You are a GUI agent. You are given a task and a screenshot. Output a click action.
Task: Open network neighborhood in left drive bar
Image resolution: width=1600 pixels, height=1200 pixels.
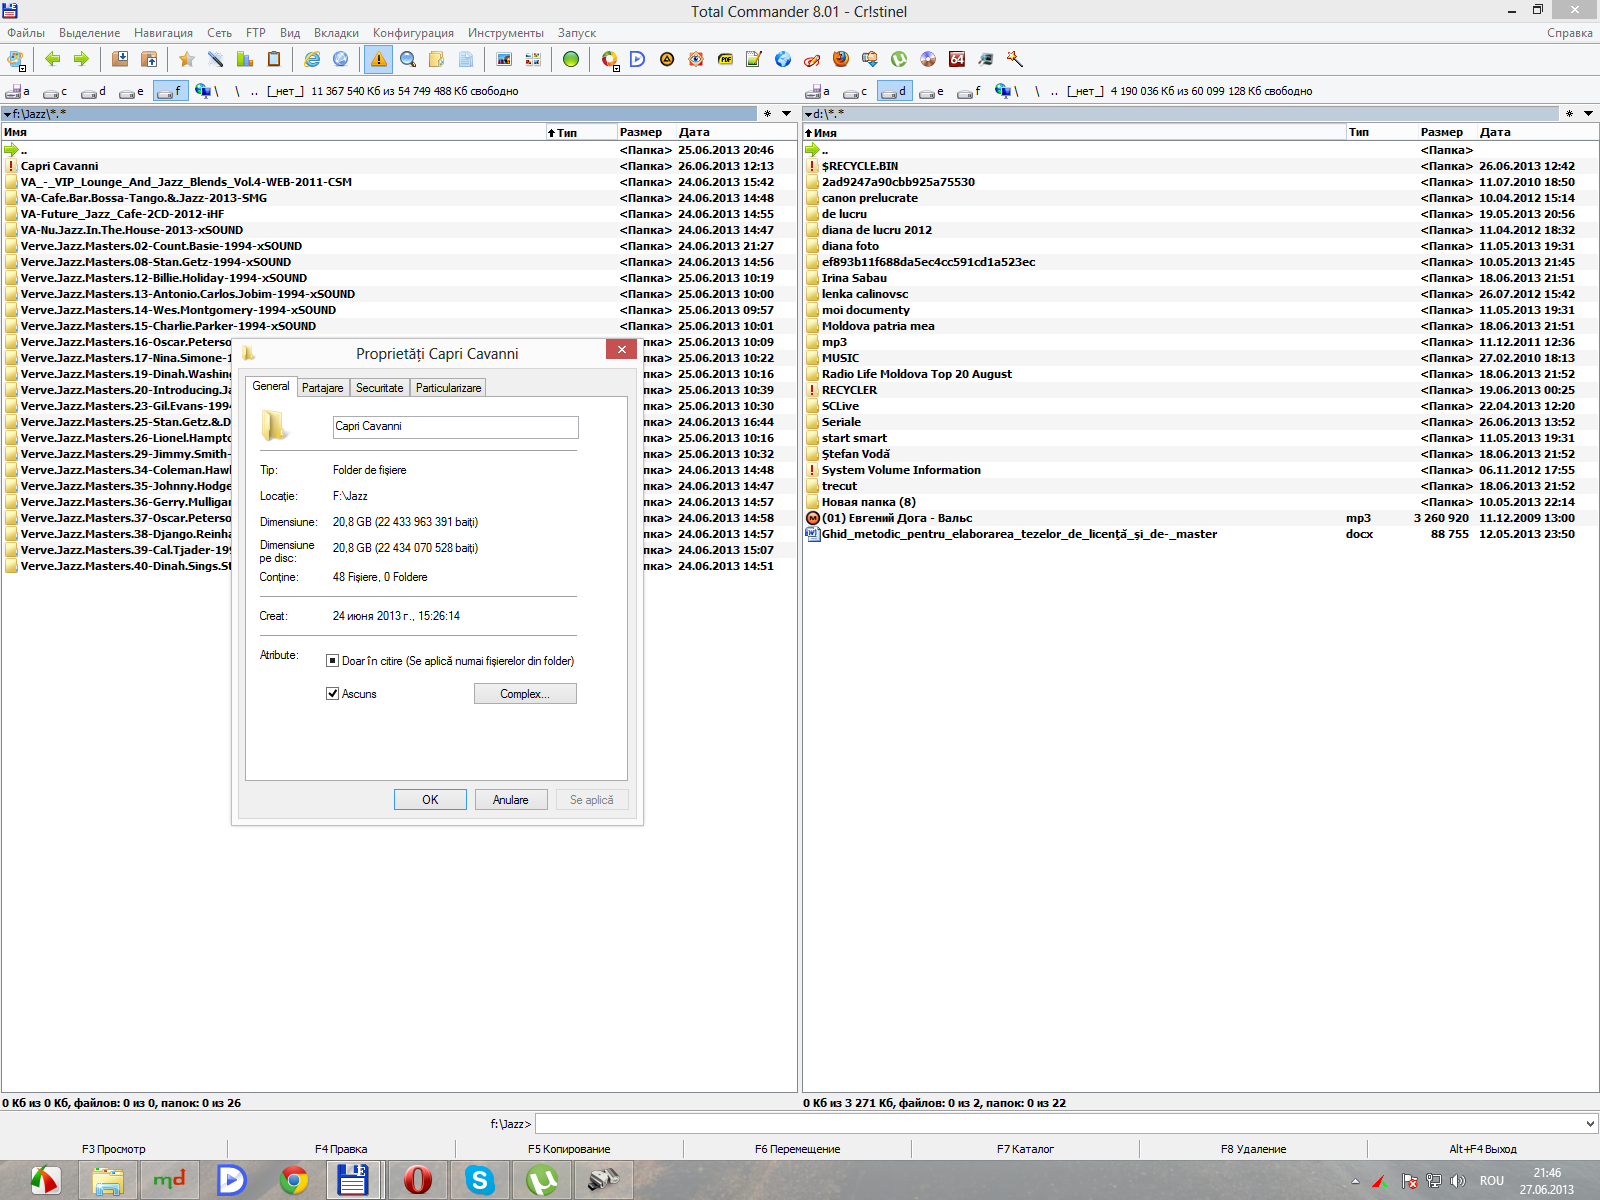coord(207,91)
